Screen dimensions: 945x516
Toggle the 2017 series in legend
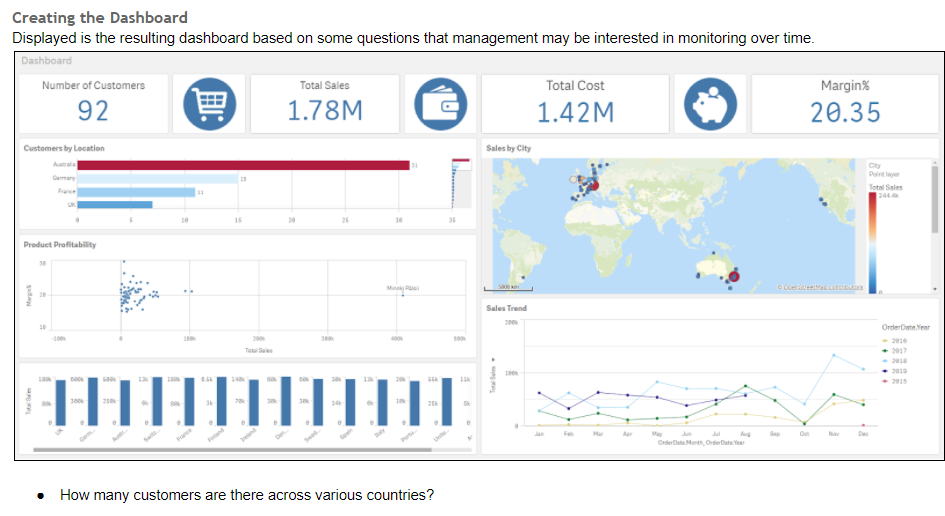tap(896, 350)
